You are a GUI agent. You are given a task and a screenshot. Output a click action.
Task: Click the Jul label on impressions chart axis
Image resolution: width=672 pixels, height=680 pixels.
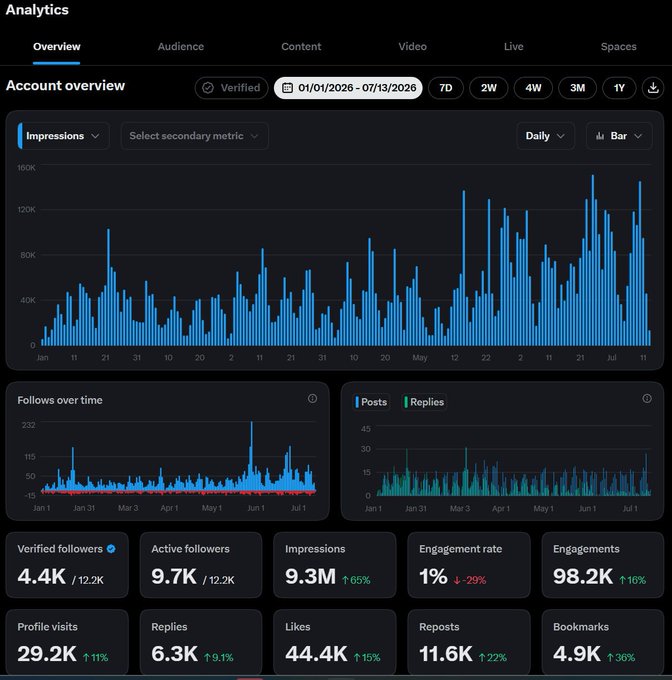(x=611, y=358)
